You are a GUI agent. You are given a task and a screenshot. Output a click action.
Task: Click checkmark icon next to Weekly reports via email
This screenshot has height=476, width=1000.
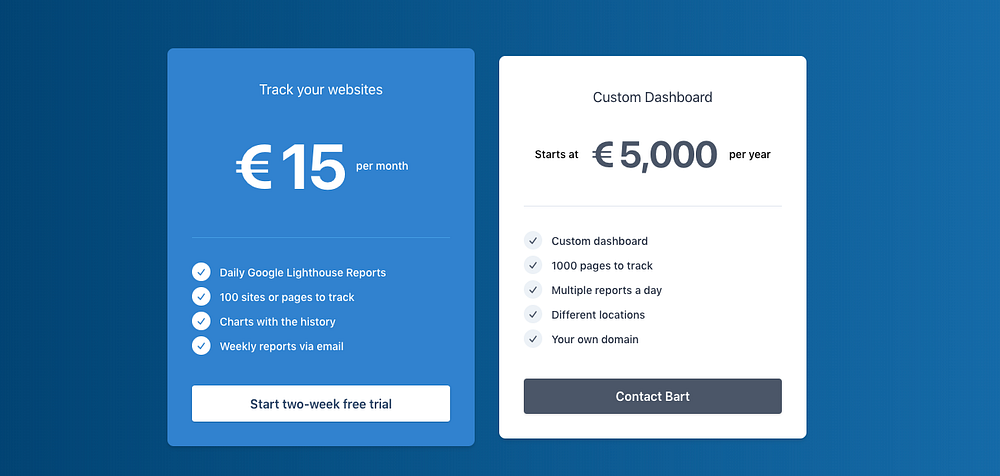(201, 346)
